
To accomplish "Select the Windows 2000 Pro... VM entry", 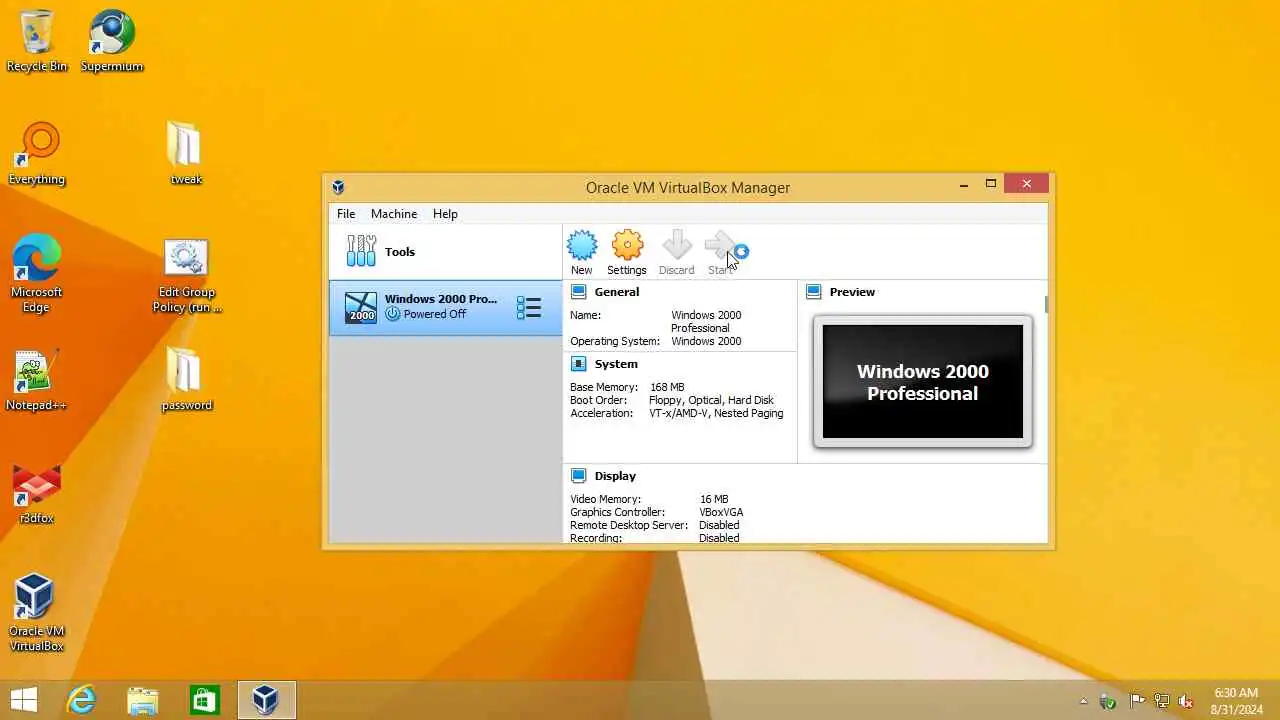I will pyautogui.click(x=446, y=308).
